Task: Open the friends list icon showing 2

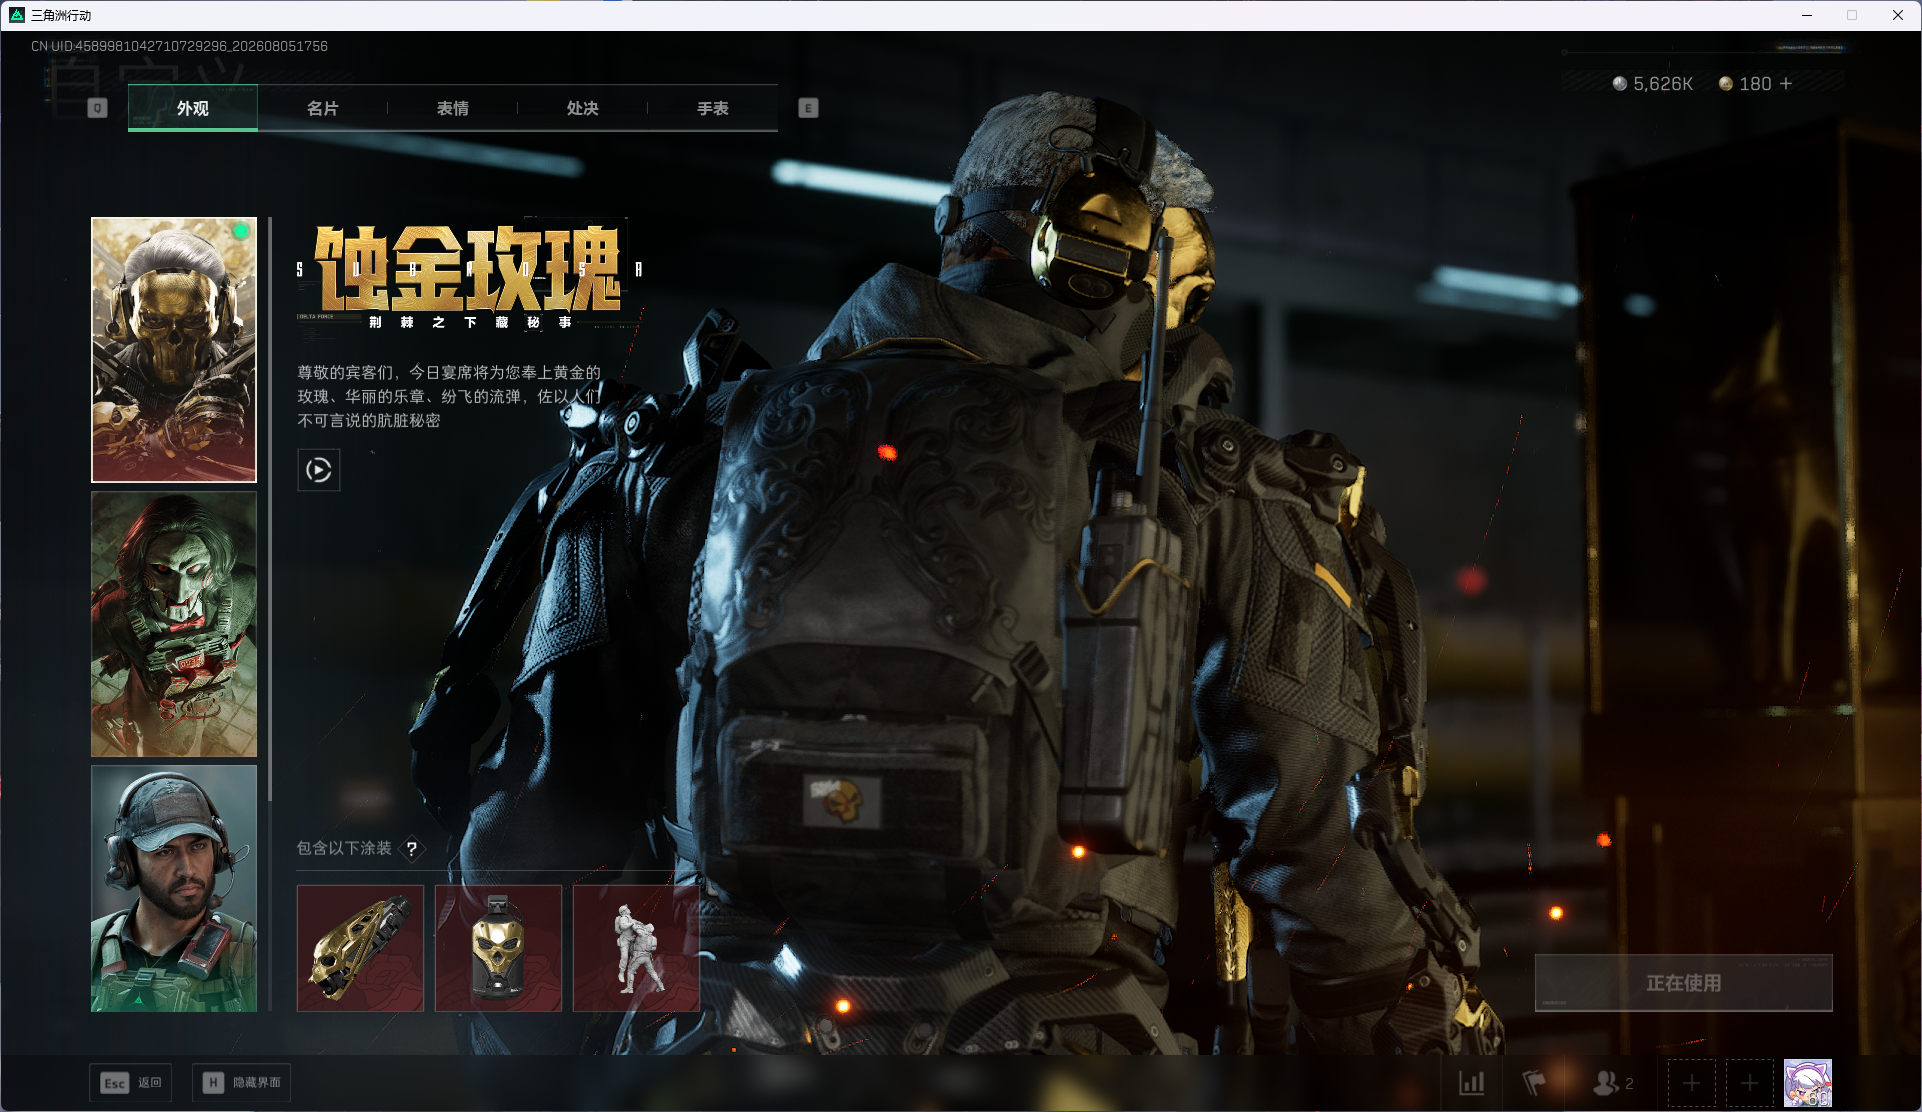Action: pyautogui.click(x=1612, y=1083)
